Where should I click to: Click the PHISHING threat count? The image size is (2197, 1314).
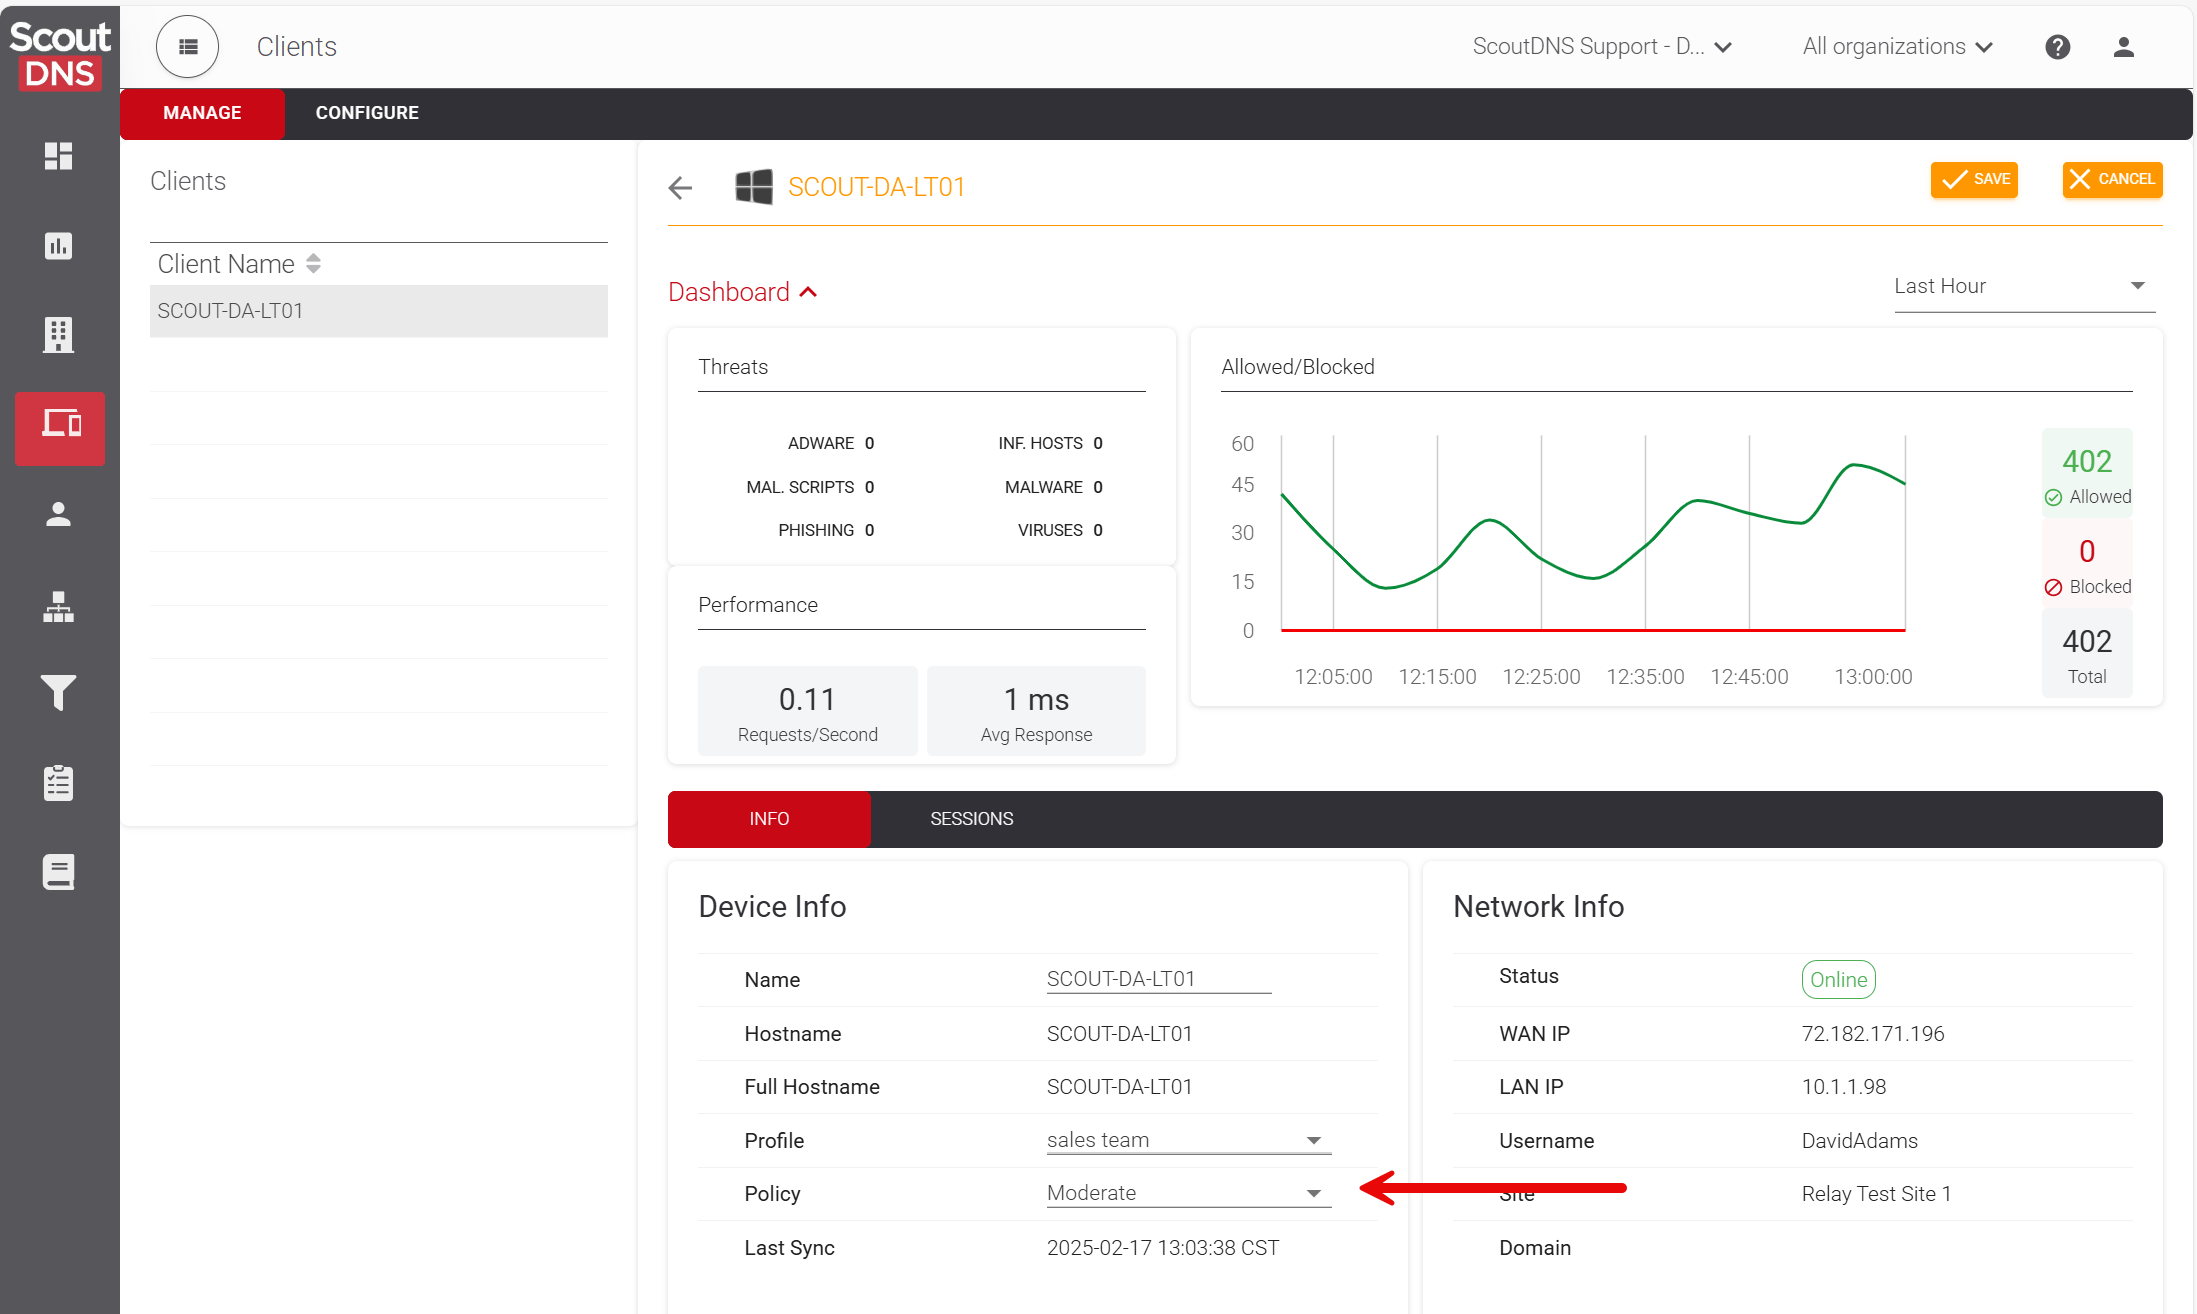(870, 530)
